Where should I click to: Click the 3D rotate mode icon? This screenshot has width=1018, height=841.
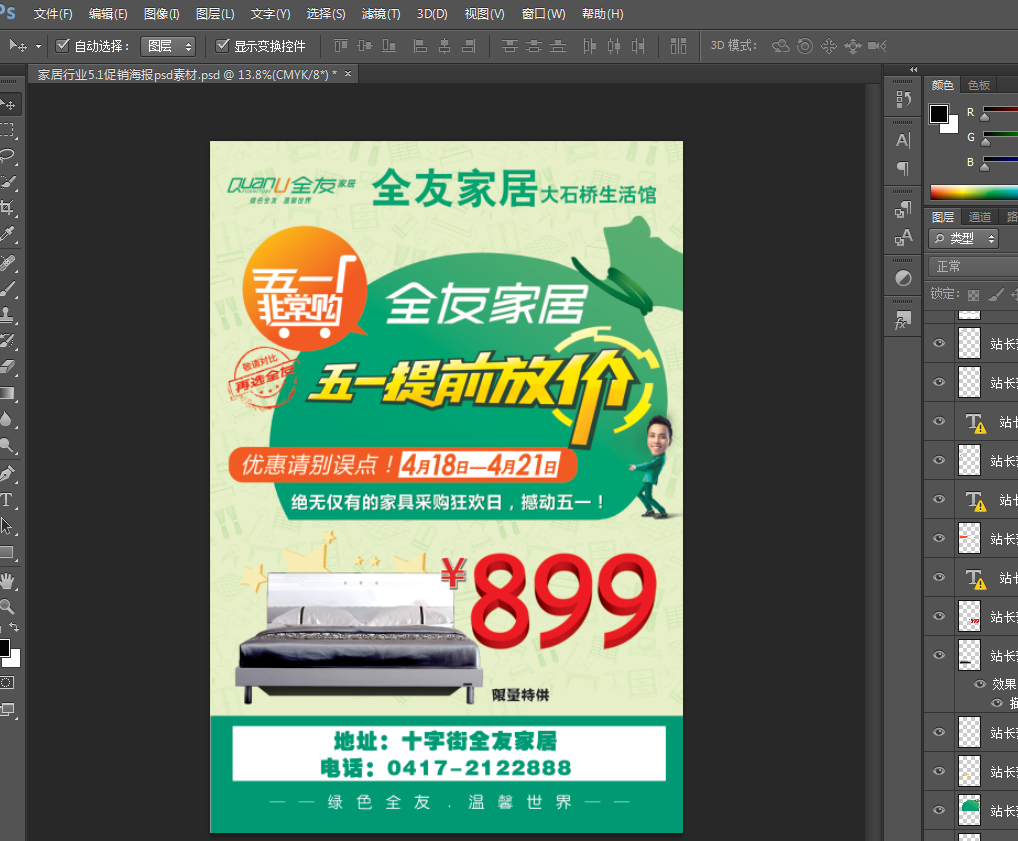click(x=780, y=45)
